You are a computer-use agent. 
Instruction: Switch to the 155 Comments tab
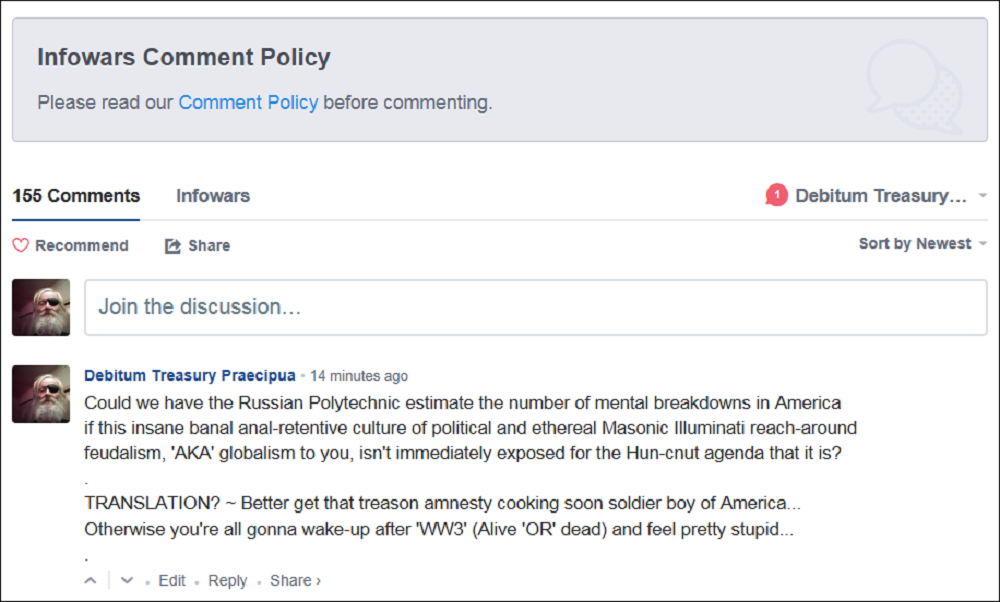[x=76, y=196]
